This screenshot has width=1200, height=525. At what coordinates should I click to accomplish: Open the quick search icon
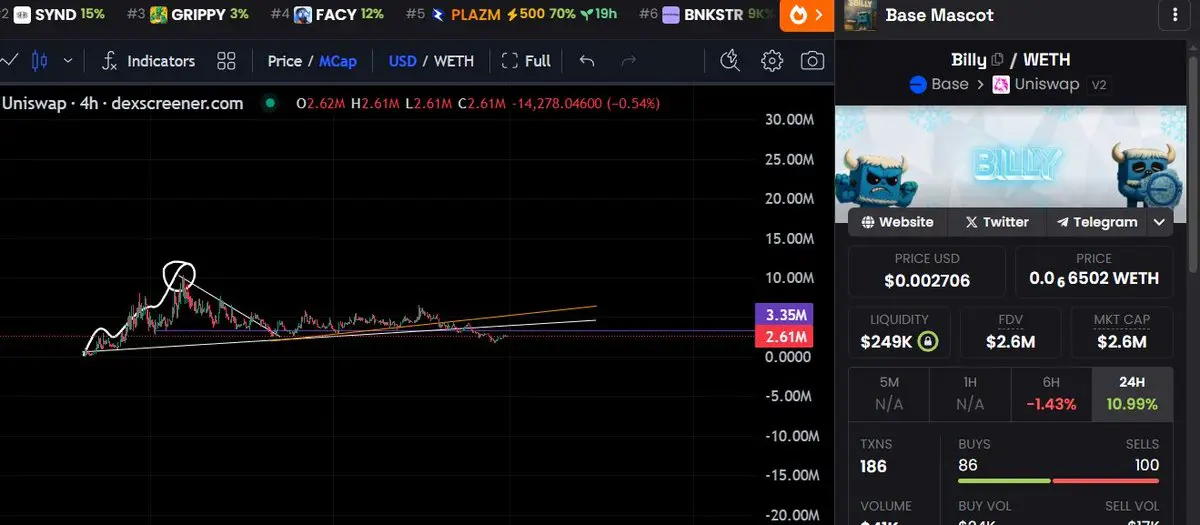730,61
